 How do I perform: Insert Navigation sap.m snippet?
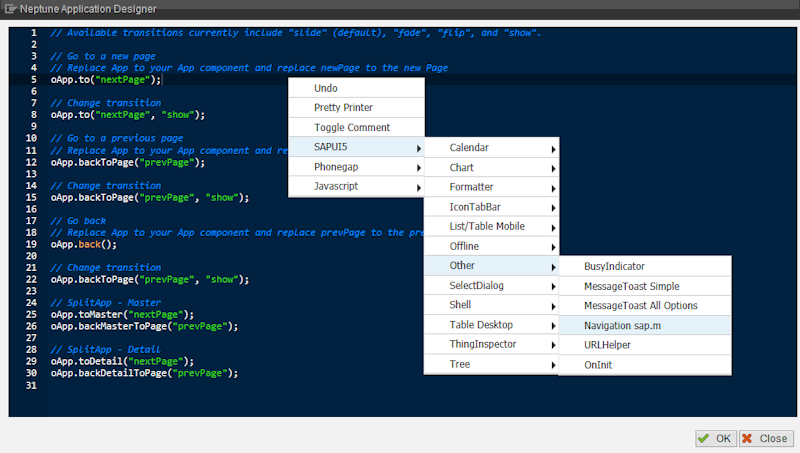coord(645,325)
